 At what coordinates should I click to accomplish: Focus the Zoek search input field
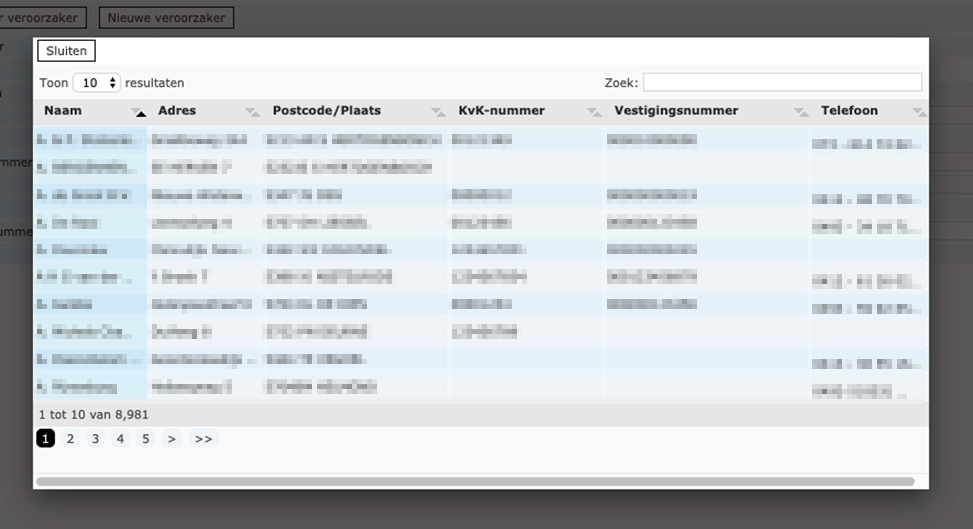tap(782, 83)
